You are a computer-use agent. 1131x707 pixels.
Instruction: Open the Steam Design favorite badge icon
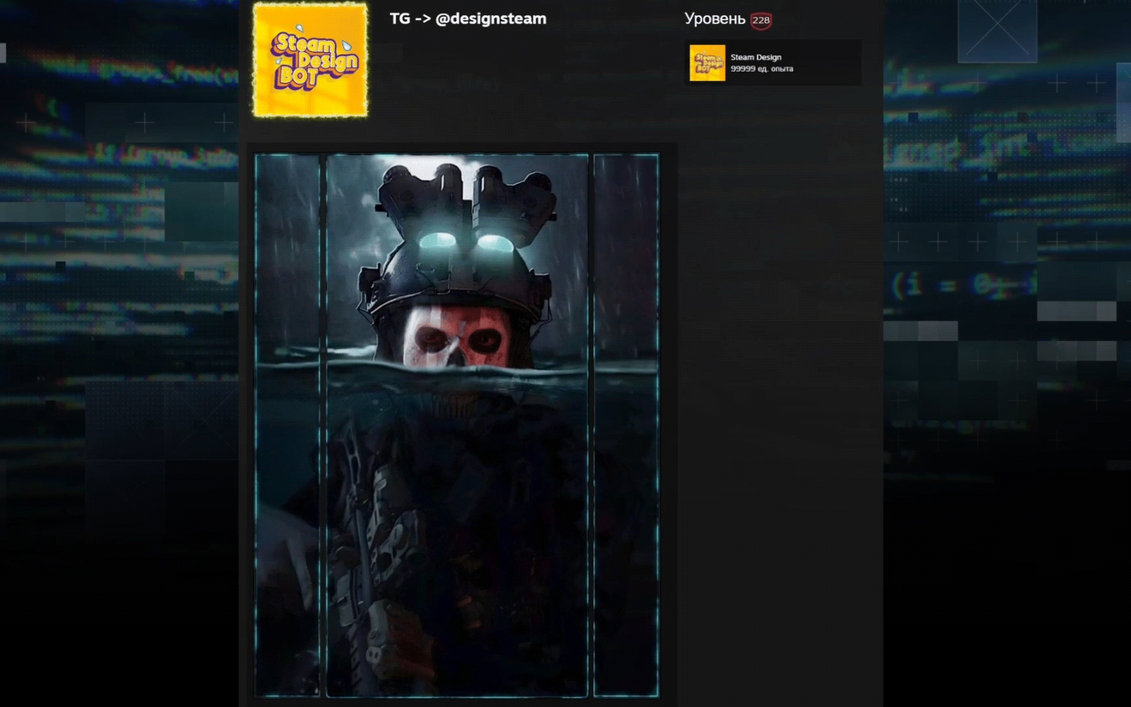(707, 63)
